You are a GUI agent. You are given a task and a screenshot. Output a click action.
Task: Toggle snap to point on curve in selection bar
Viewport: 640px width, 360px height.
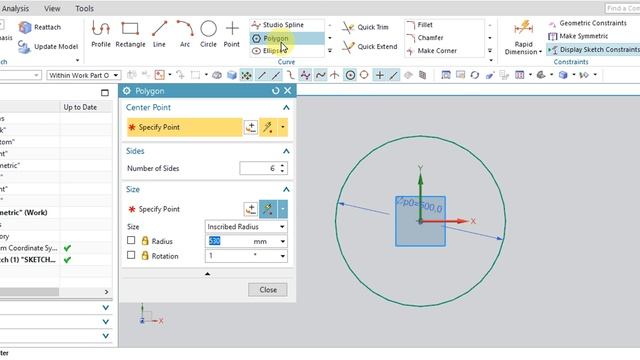pos(393,75)
